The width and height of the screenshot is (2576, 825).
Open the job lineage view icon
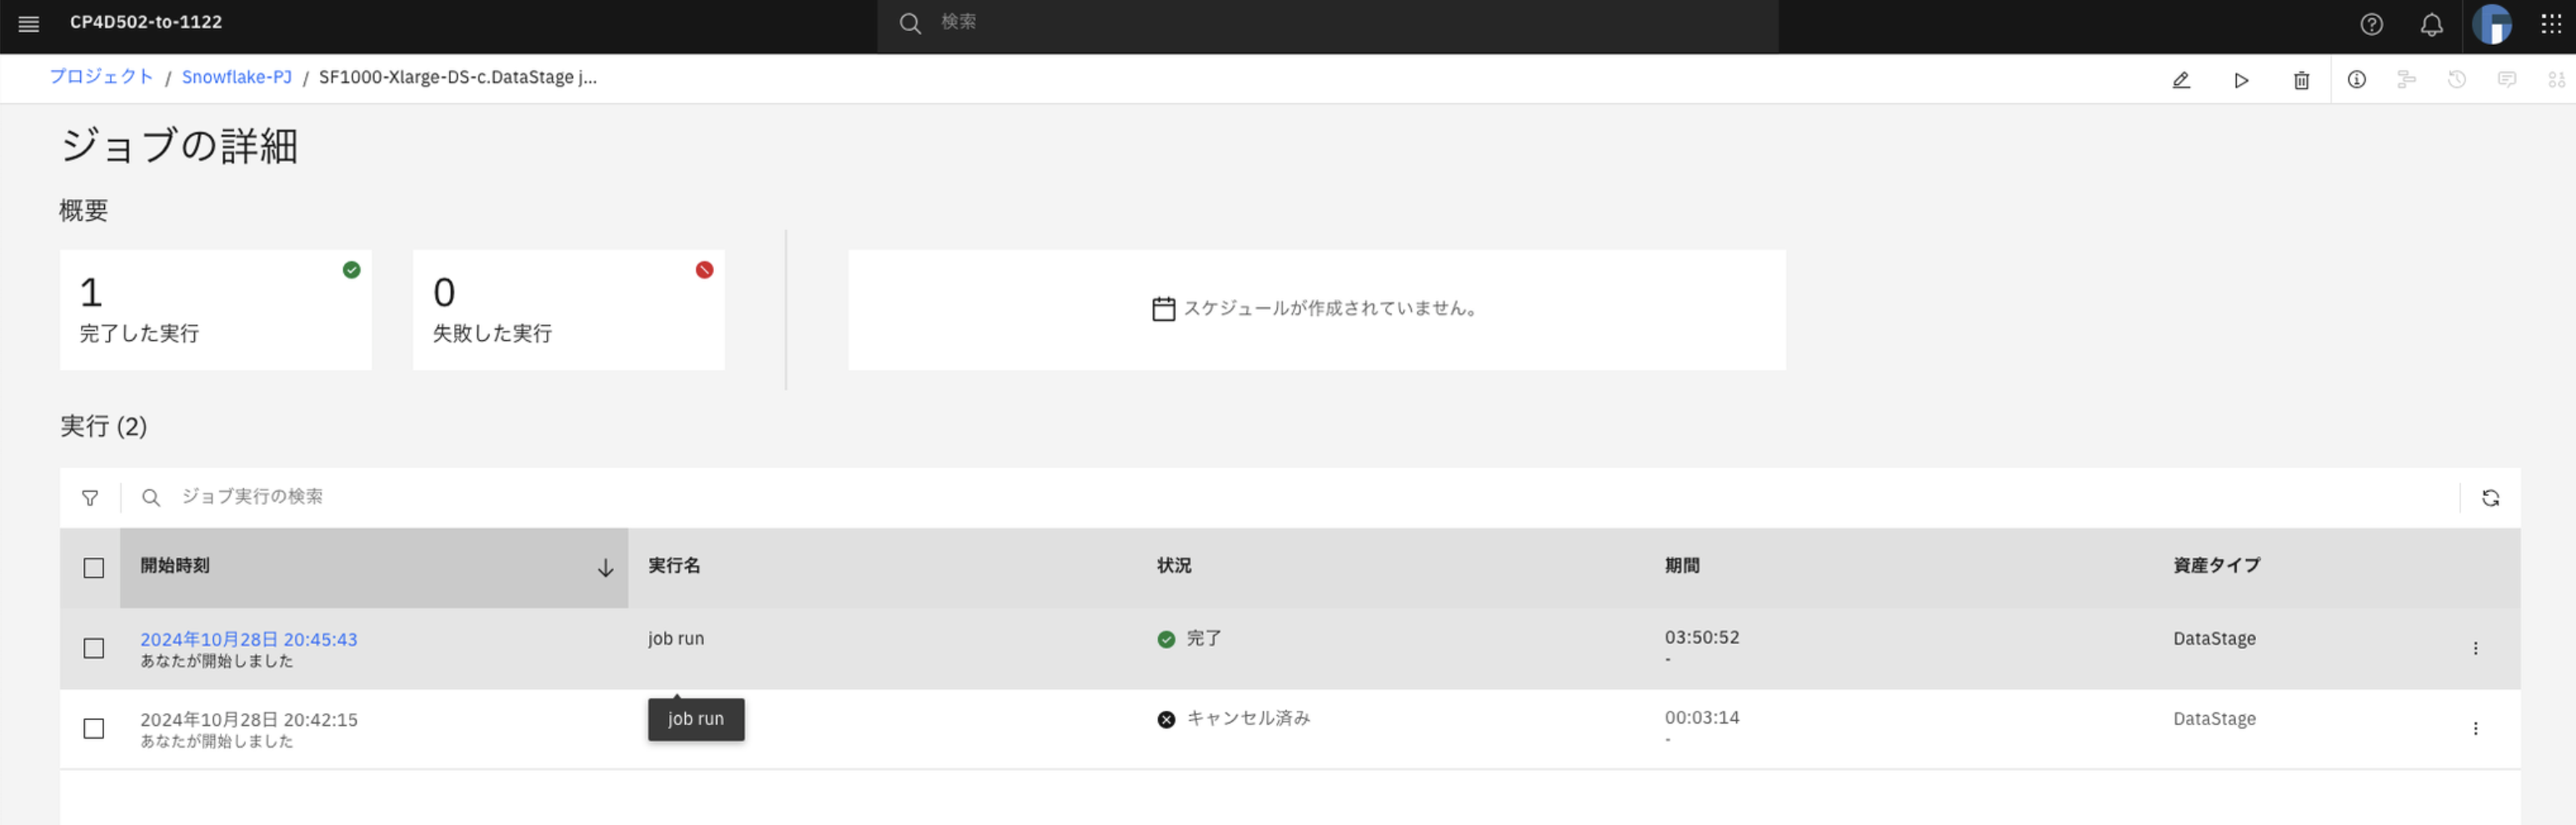[2407, 79]
